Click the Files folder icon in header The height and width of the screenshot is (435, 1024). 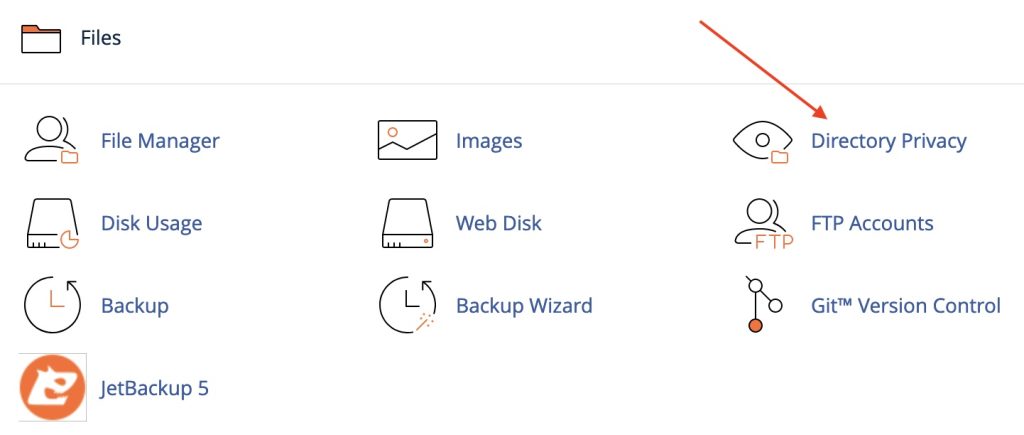(41, 39)
